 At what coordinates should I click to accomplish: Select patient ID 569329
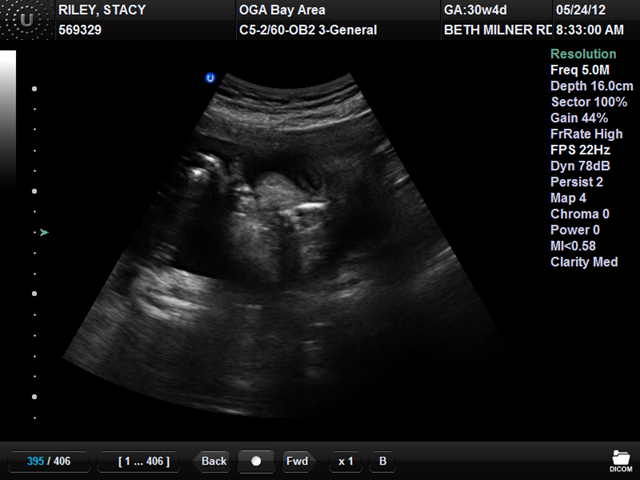[x=80, y=30]
